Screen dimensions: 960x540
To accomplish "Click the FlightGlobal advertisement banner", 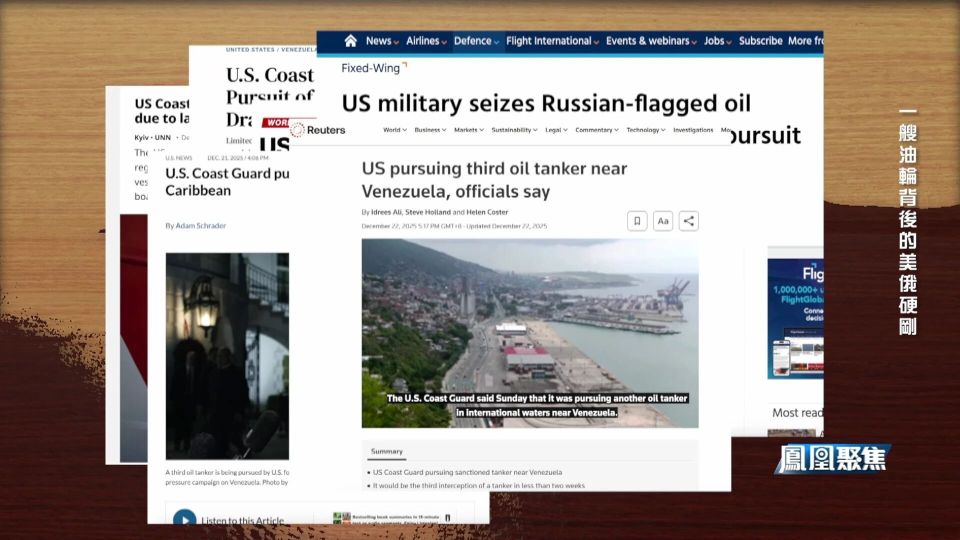I will click(795, 319).
